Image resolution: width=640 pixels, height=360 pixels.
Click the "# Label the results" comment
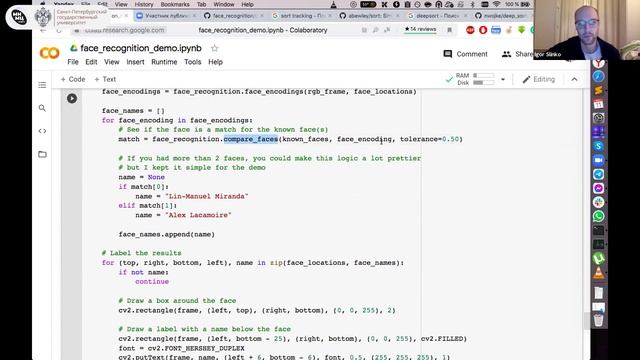tap(142, 253)
